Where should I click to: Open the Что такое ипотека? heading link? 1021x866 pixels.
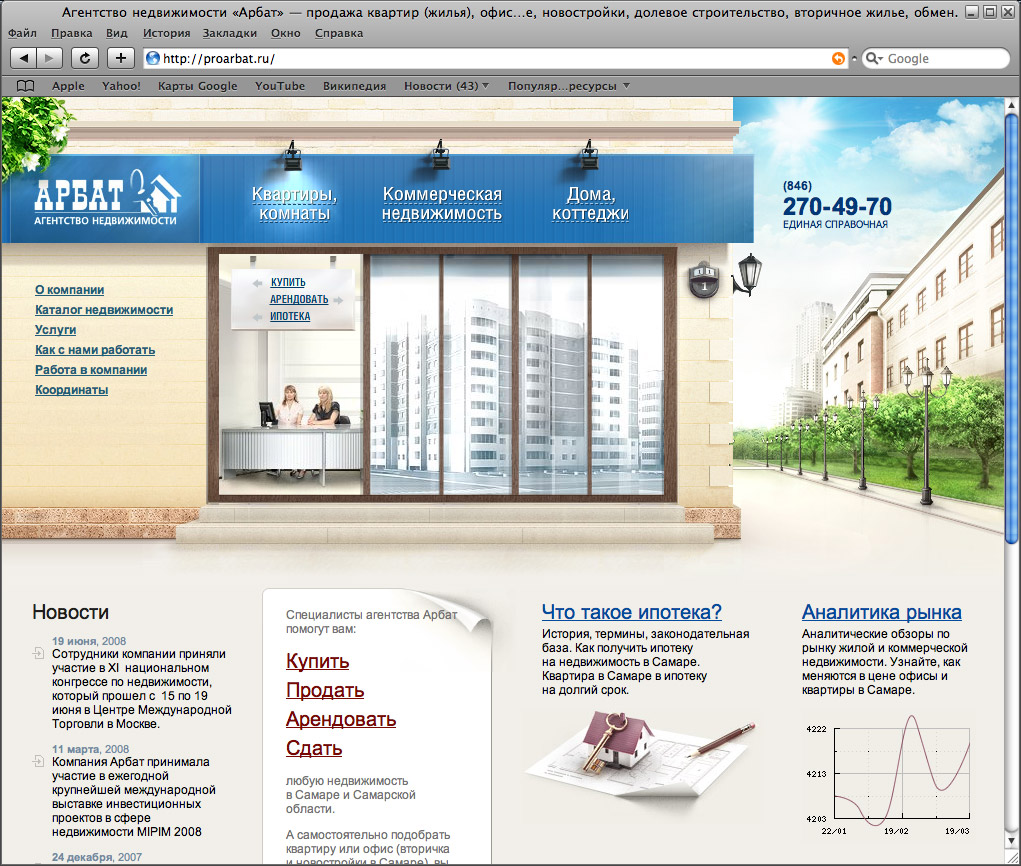click(632, 612)
